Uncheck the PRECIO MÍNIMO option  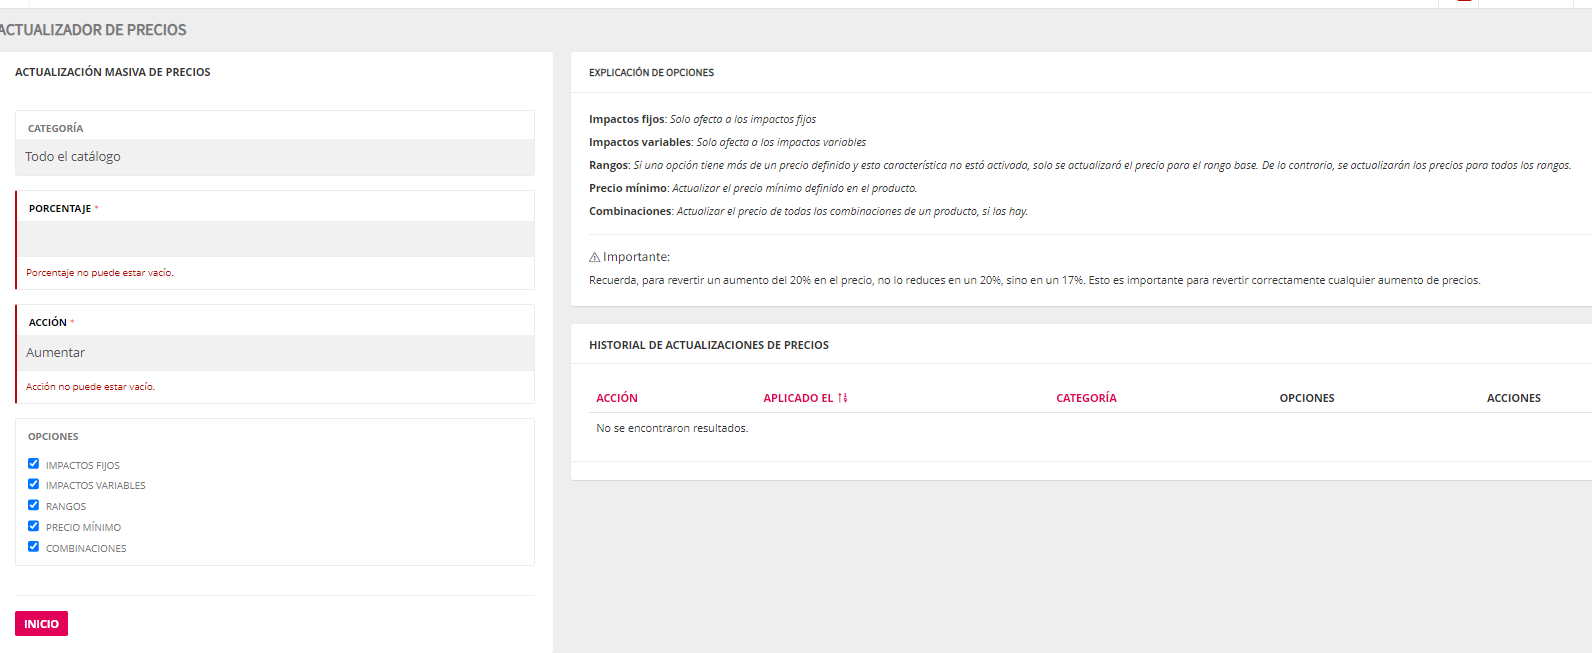34,526
